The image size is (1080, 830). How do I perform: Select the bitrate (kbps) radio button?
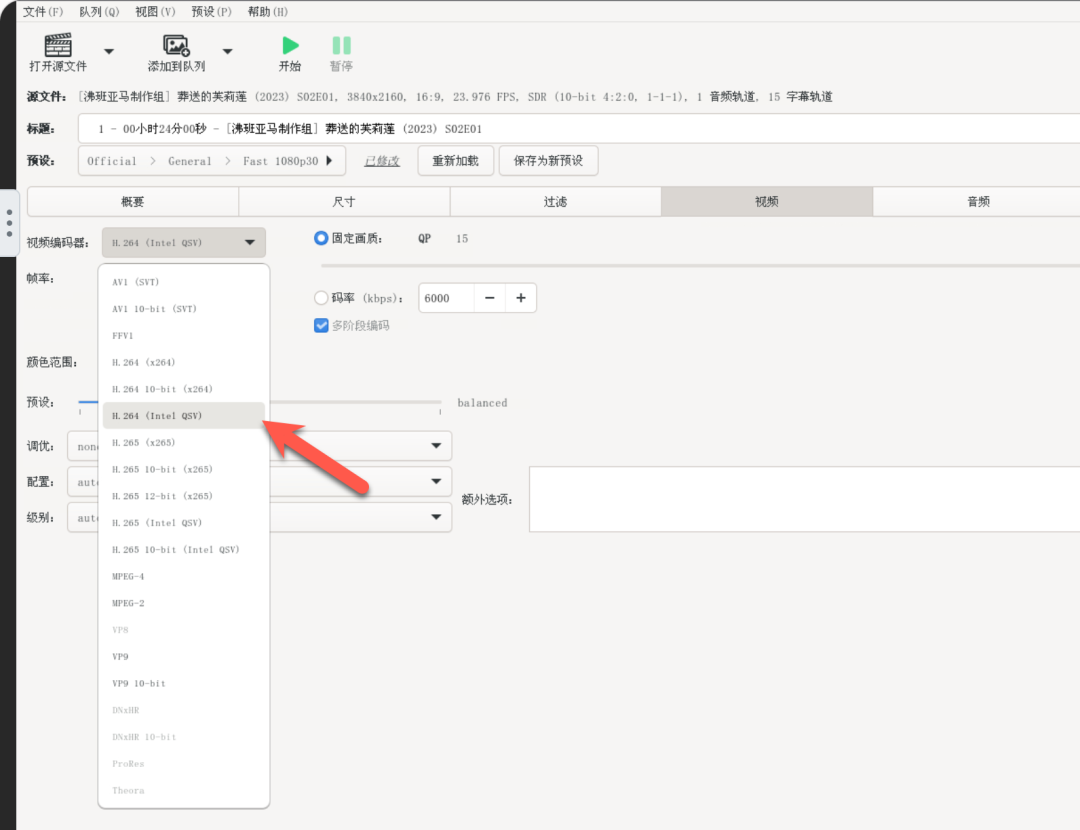320,298
